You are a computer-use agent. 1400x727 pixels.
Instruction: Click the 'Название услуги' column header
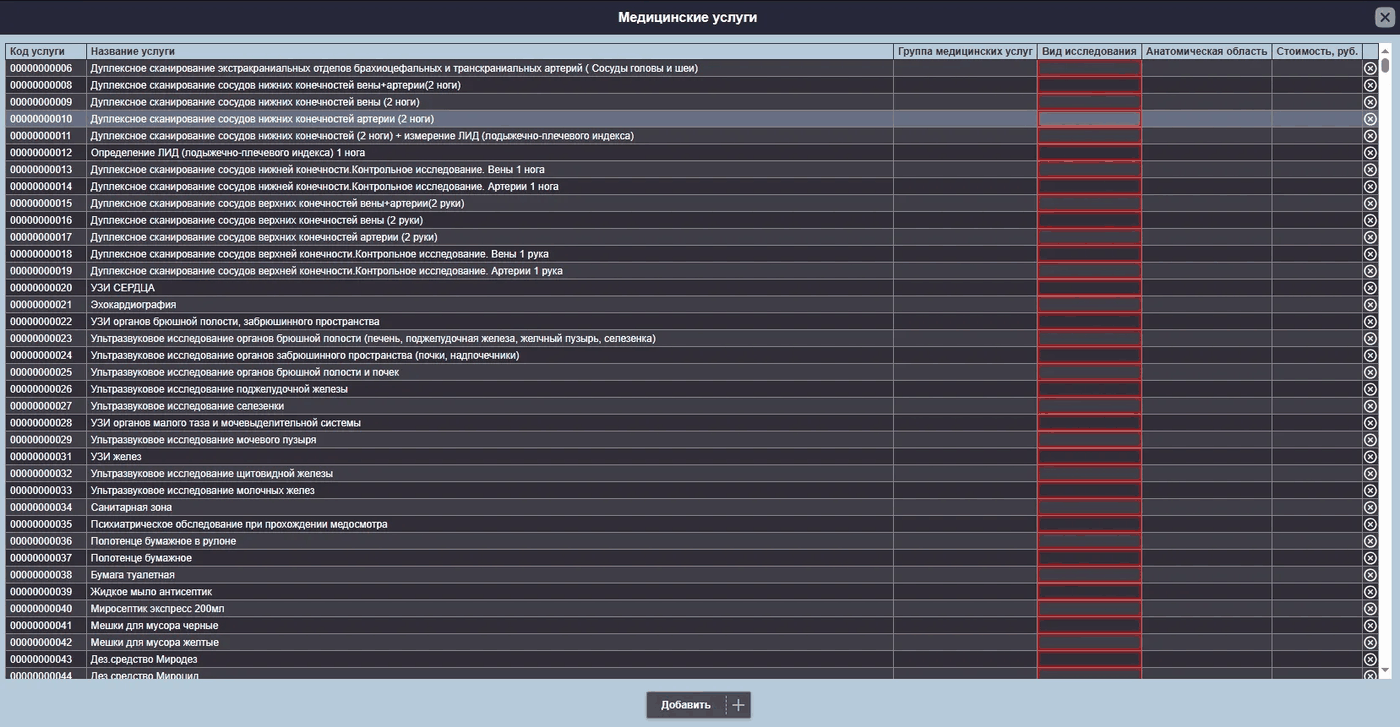point(490,51)
